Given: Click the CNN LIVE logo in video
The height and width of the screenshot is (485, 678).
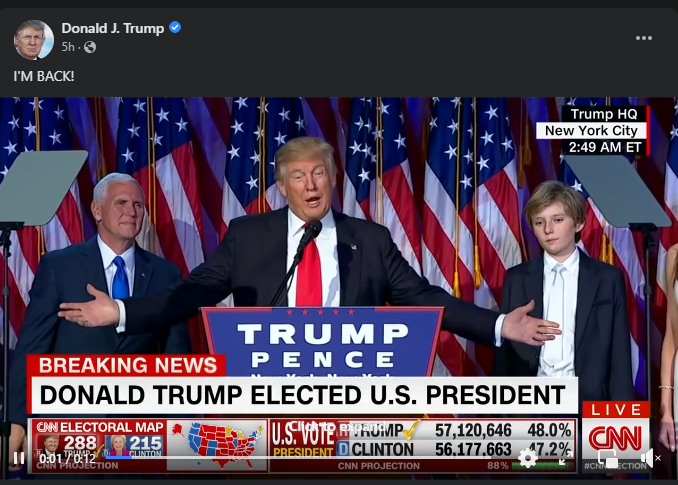Looking at the screenshot, I should (x=615, y=431).
